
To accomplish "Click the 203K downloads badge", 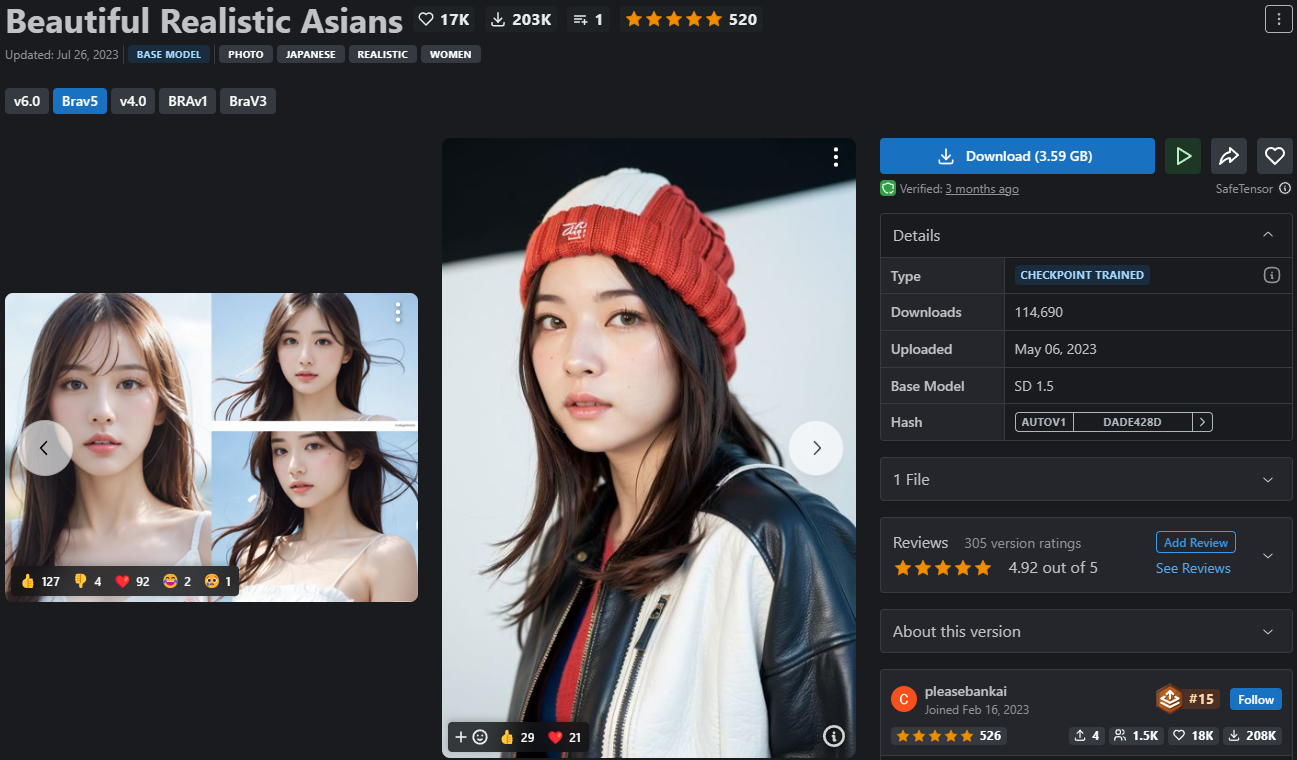I will [522, 19].
